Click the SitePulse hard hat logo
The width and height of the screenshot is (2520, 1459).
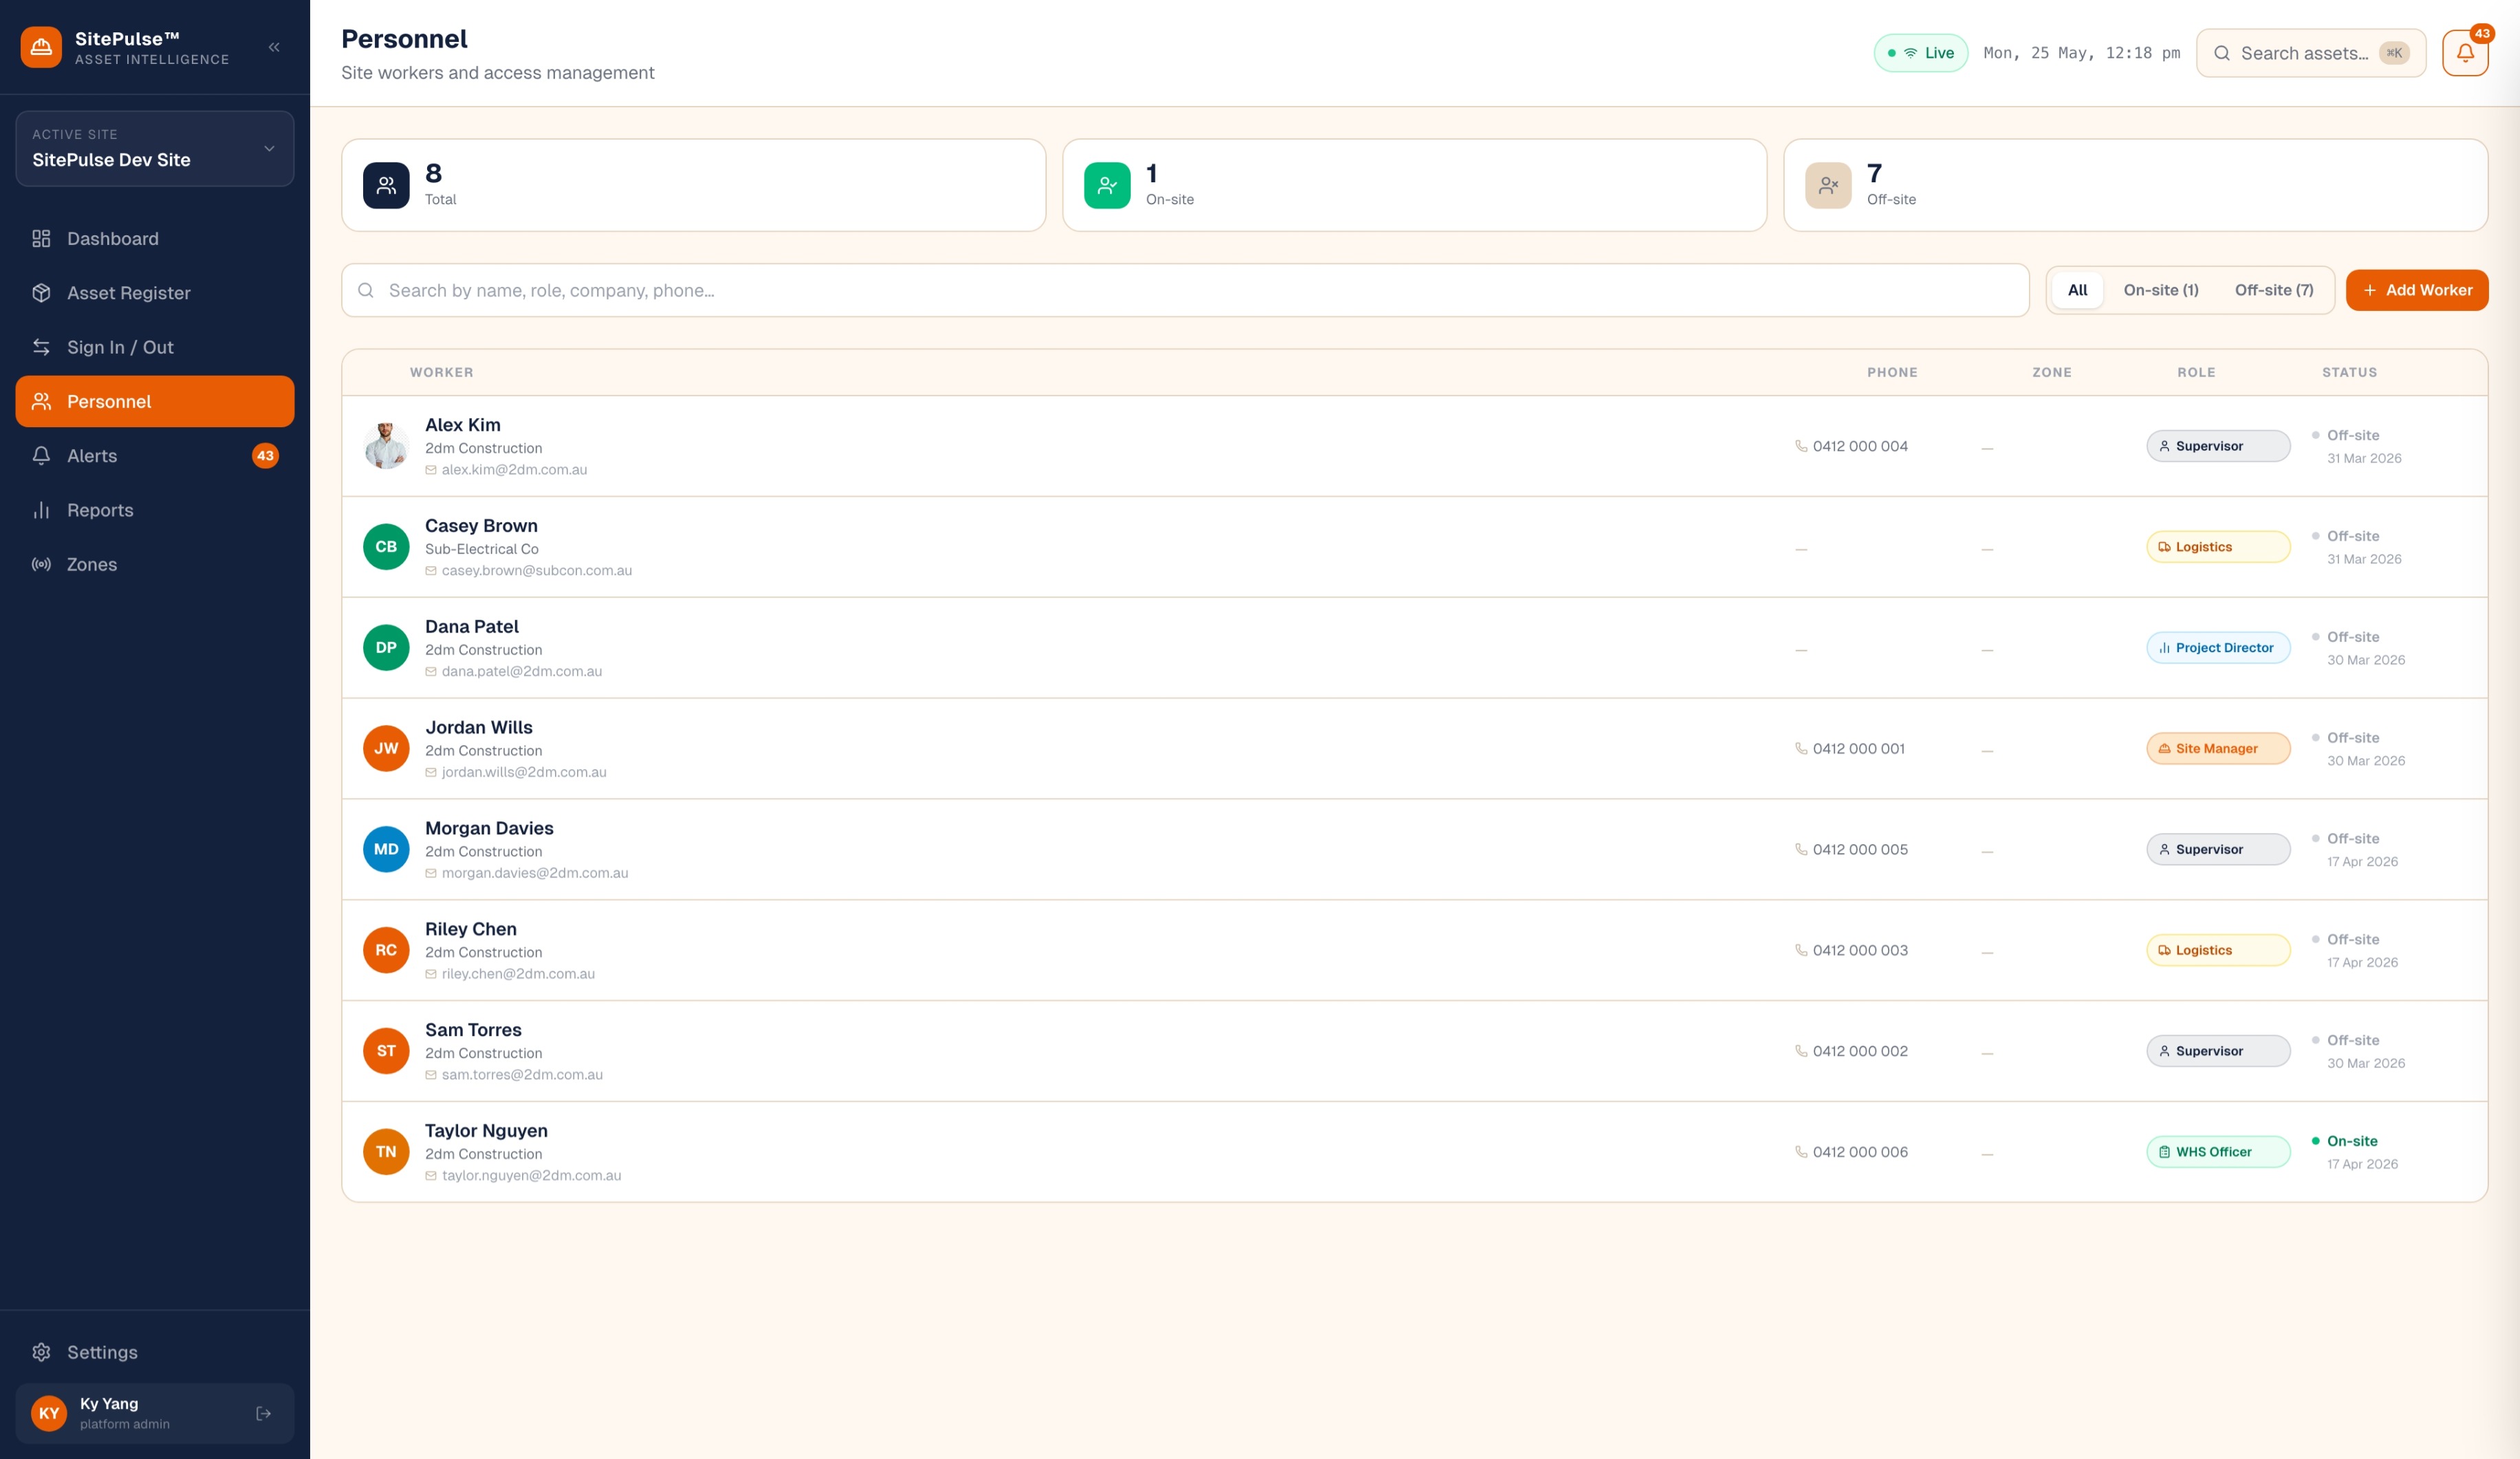[41, 47]
